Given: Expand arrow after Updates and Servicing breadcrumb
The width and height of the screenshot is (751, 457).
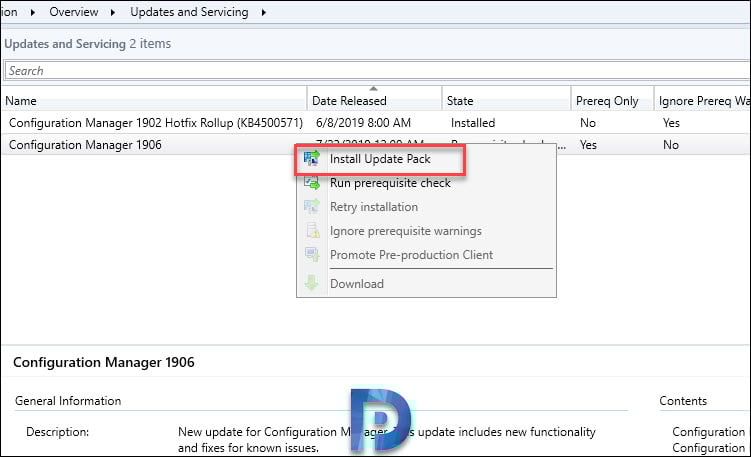Looking at the screenshot, I should tap(264, 12).
